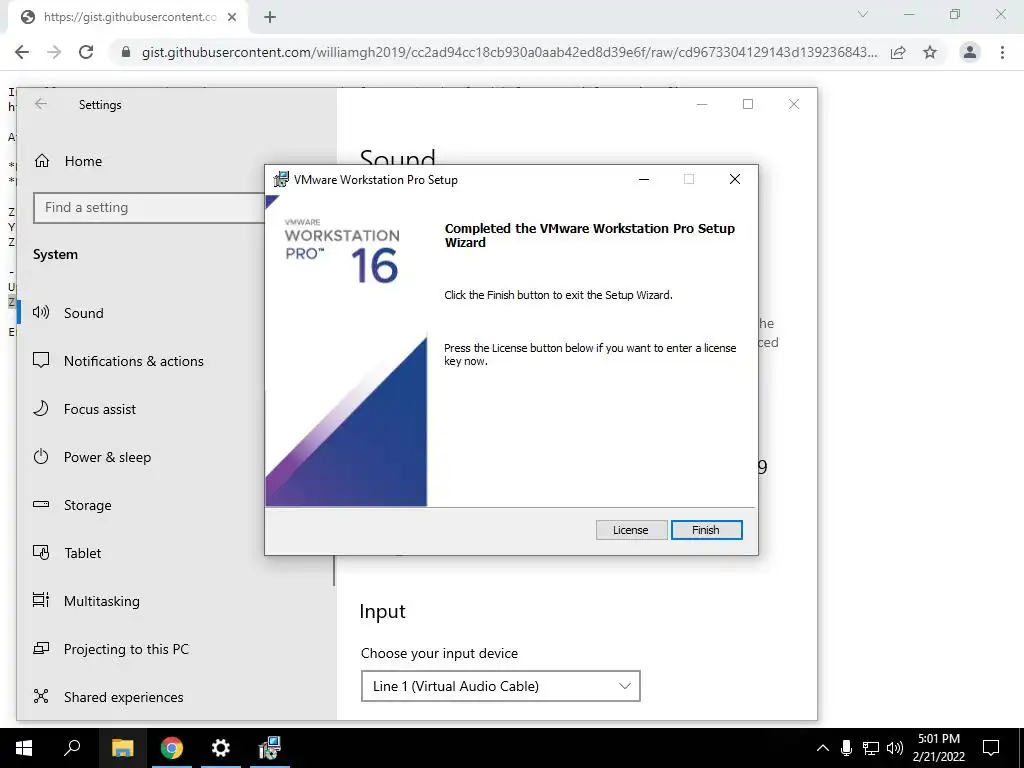Screen dimensions: 1024x768
Task: Switch to Settings from the taskbar gear icon
Action: click(221, 748)
